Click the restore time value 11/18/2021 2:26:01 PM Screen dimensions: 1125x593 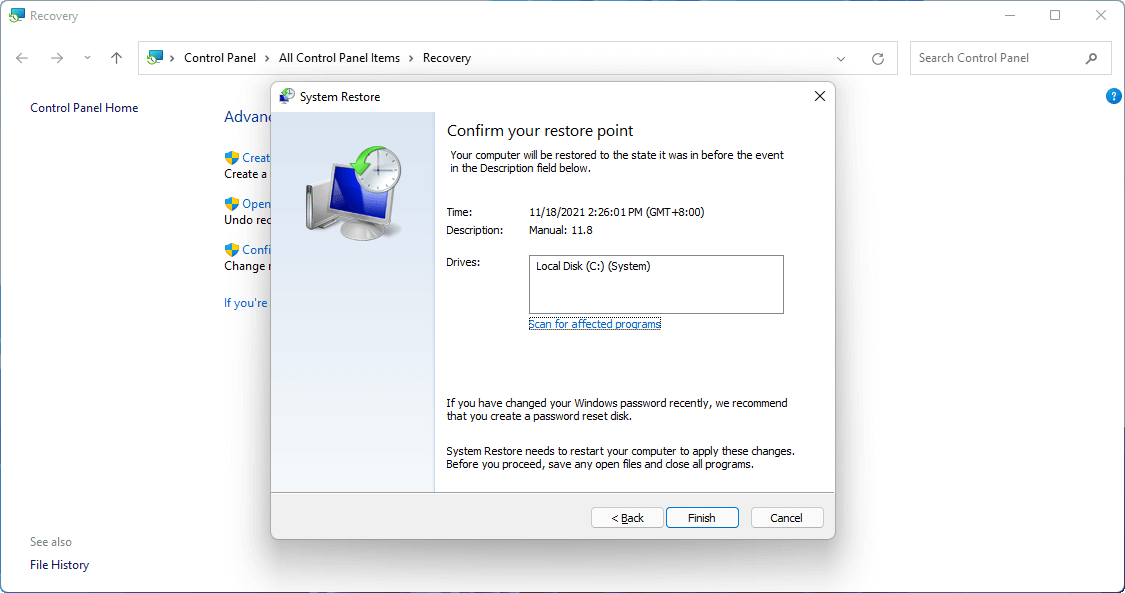[x=616, y=212]
